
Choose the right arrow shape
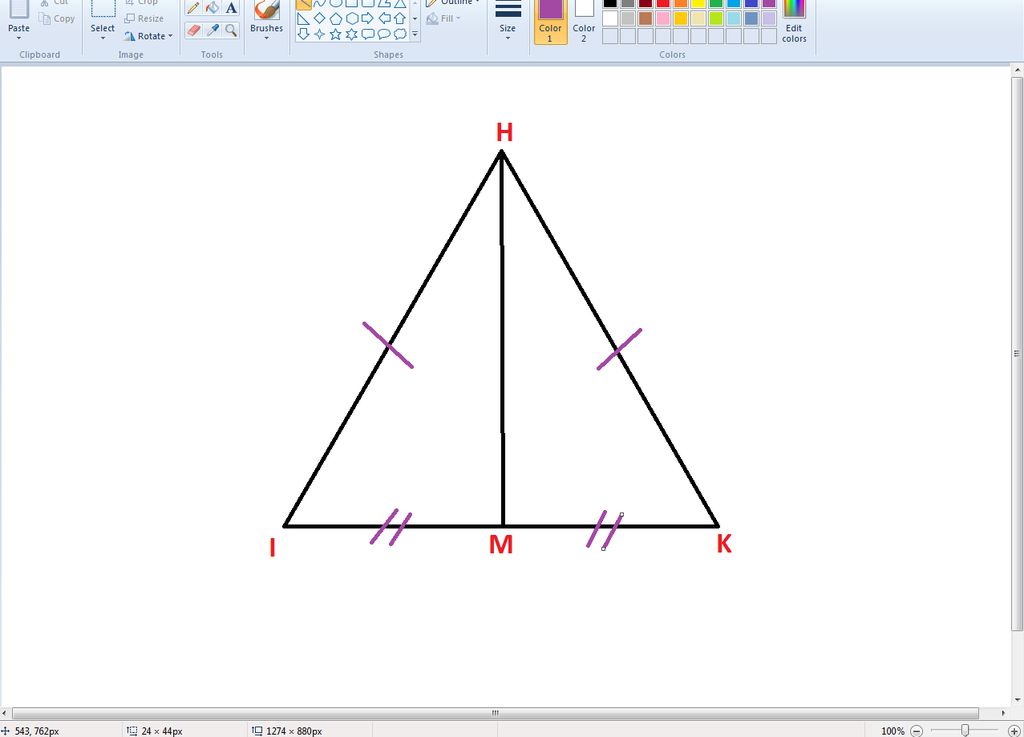(368, 18)
